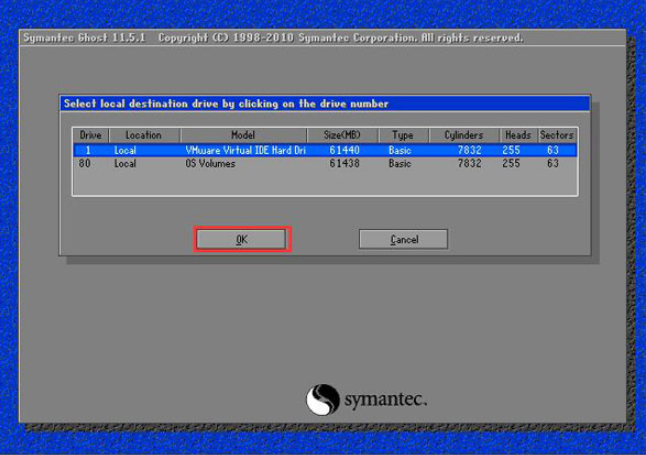Click the Drive column header
This screenshot has height=455, width=646.
click(x=91, y=135)
